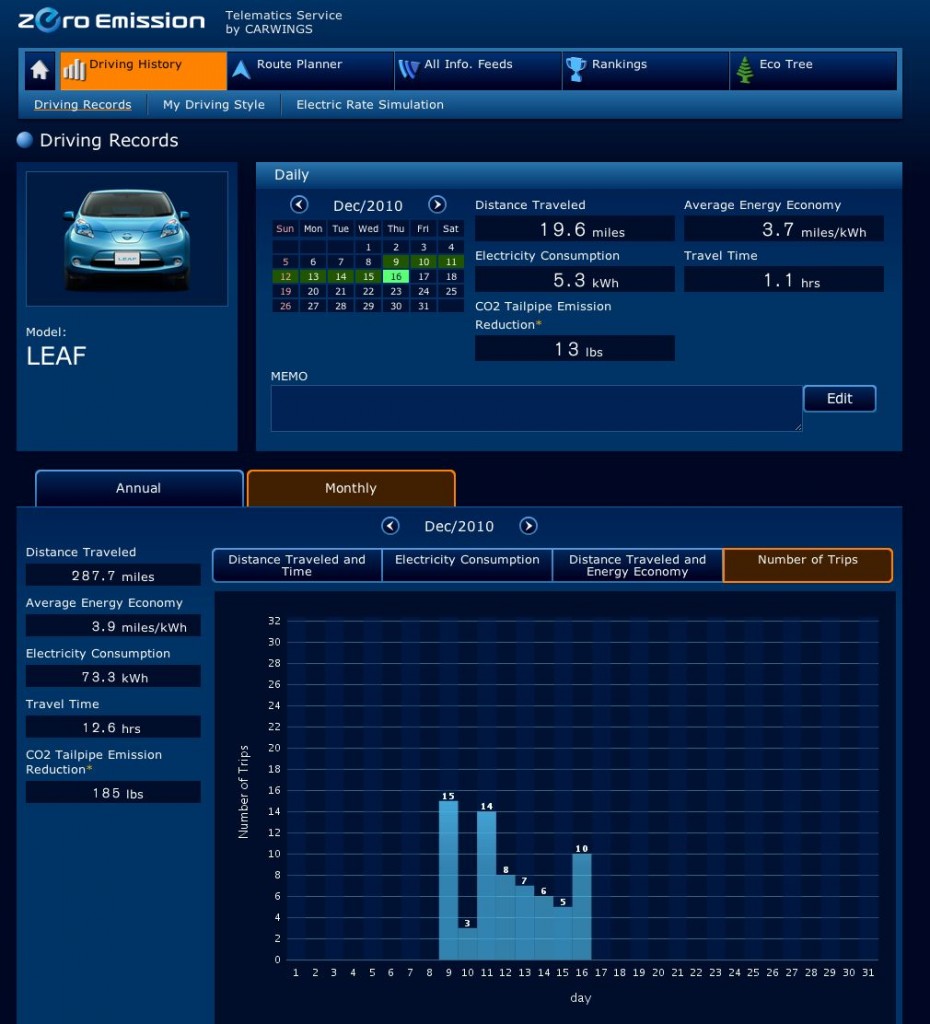Open the Driving History bar chart icon

click(x=74, y=69)
